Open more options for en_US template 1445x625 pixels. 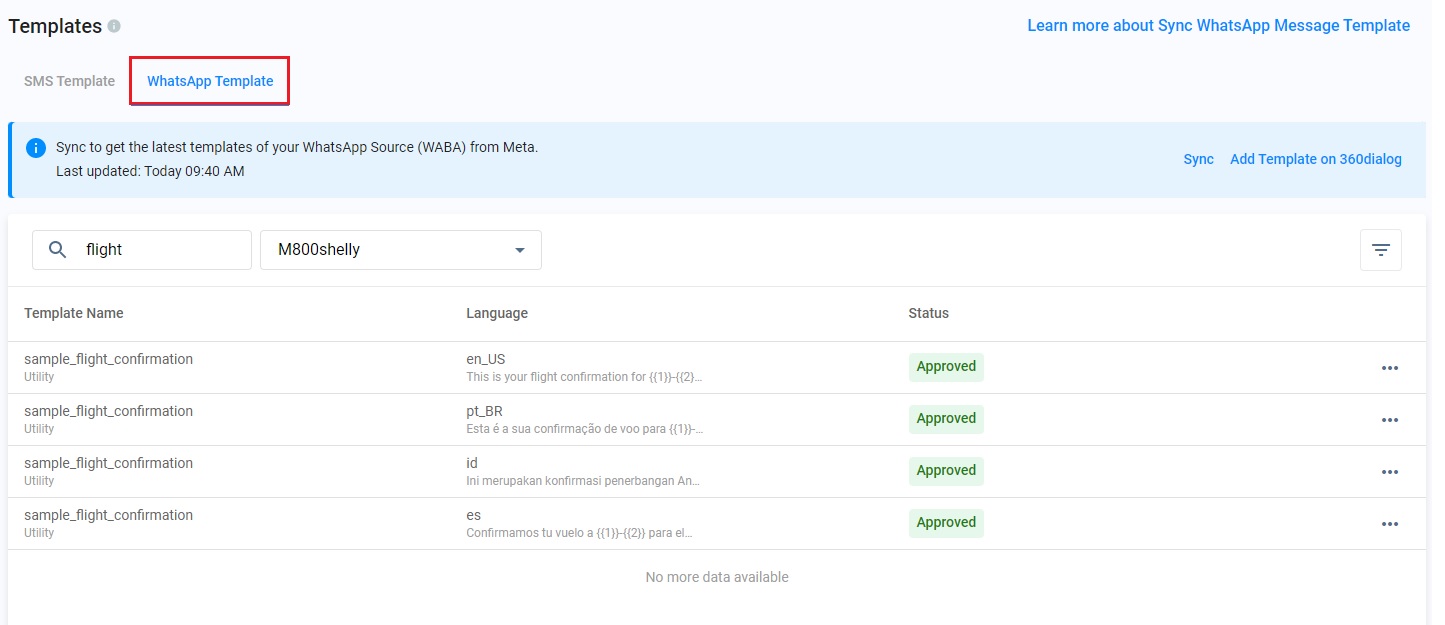(1389, 368)
